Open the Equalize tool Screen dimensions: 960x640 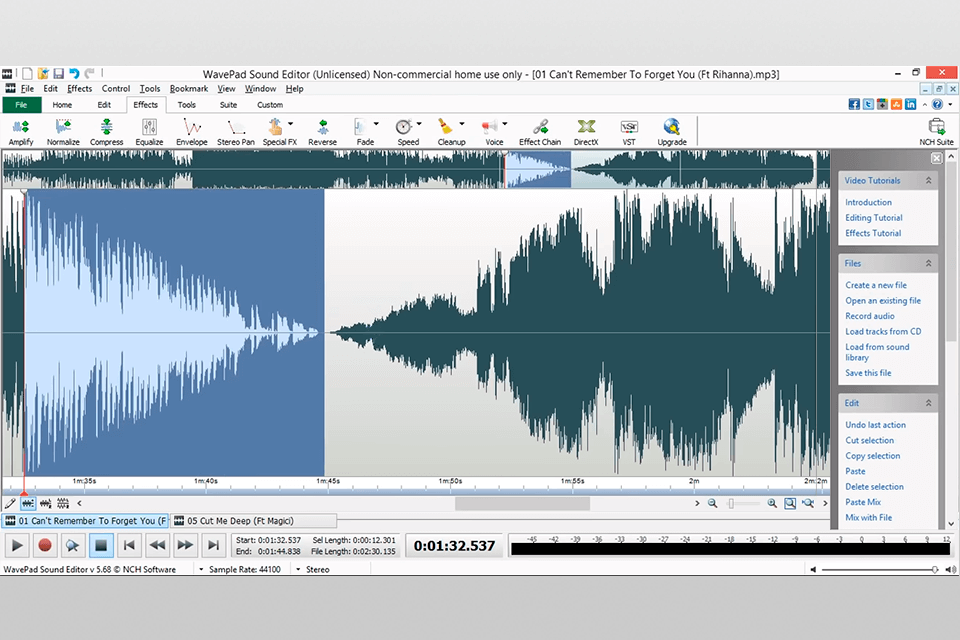(149, 132)
